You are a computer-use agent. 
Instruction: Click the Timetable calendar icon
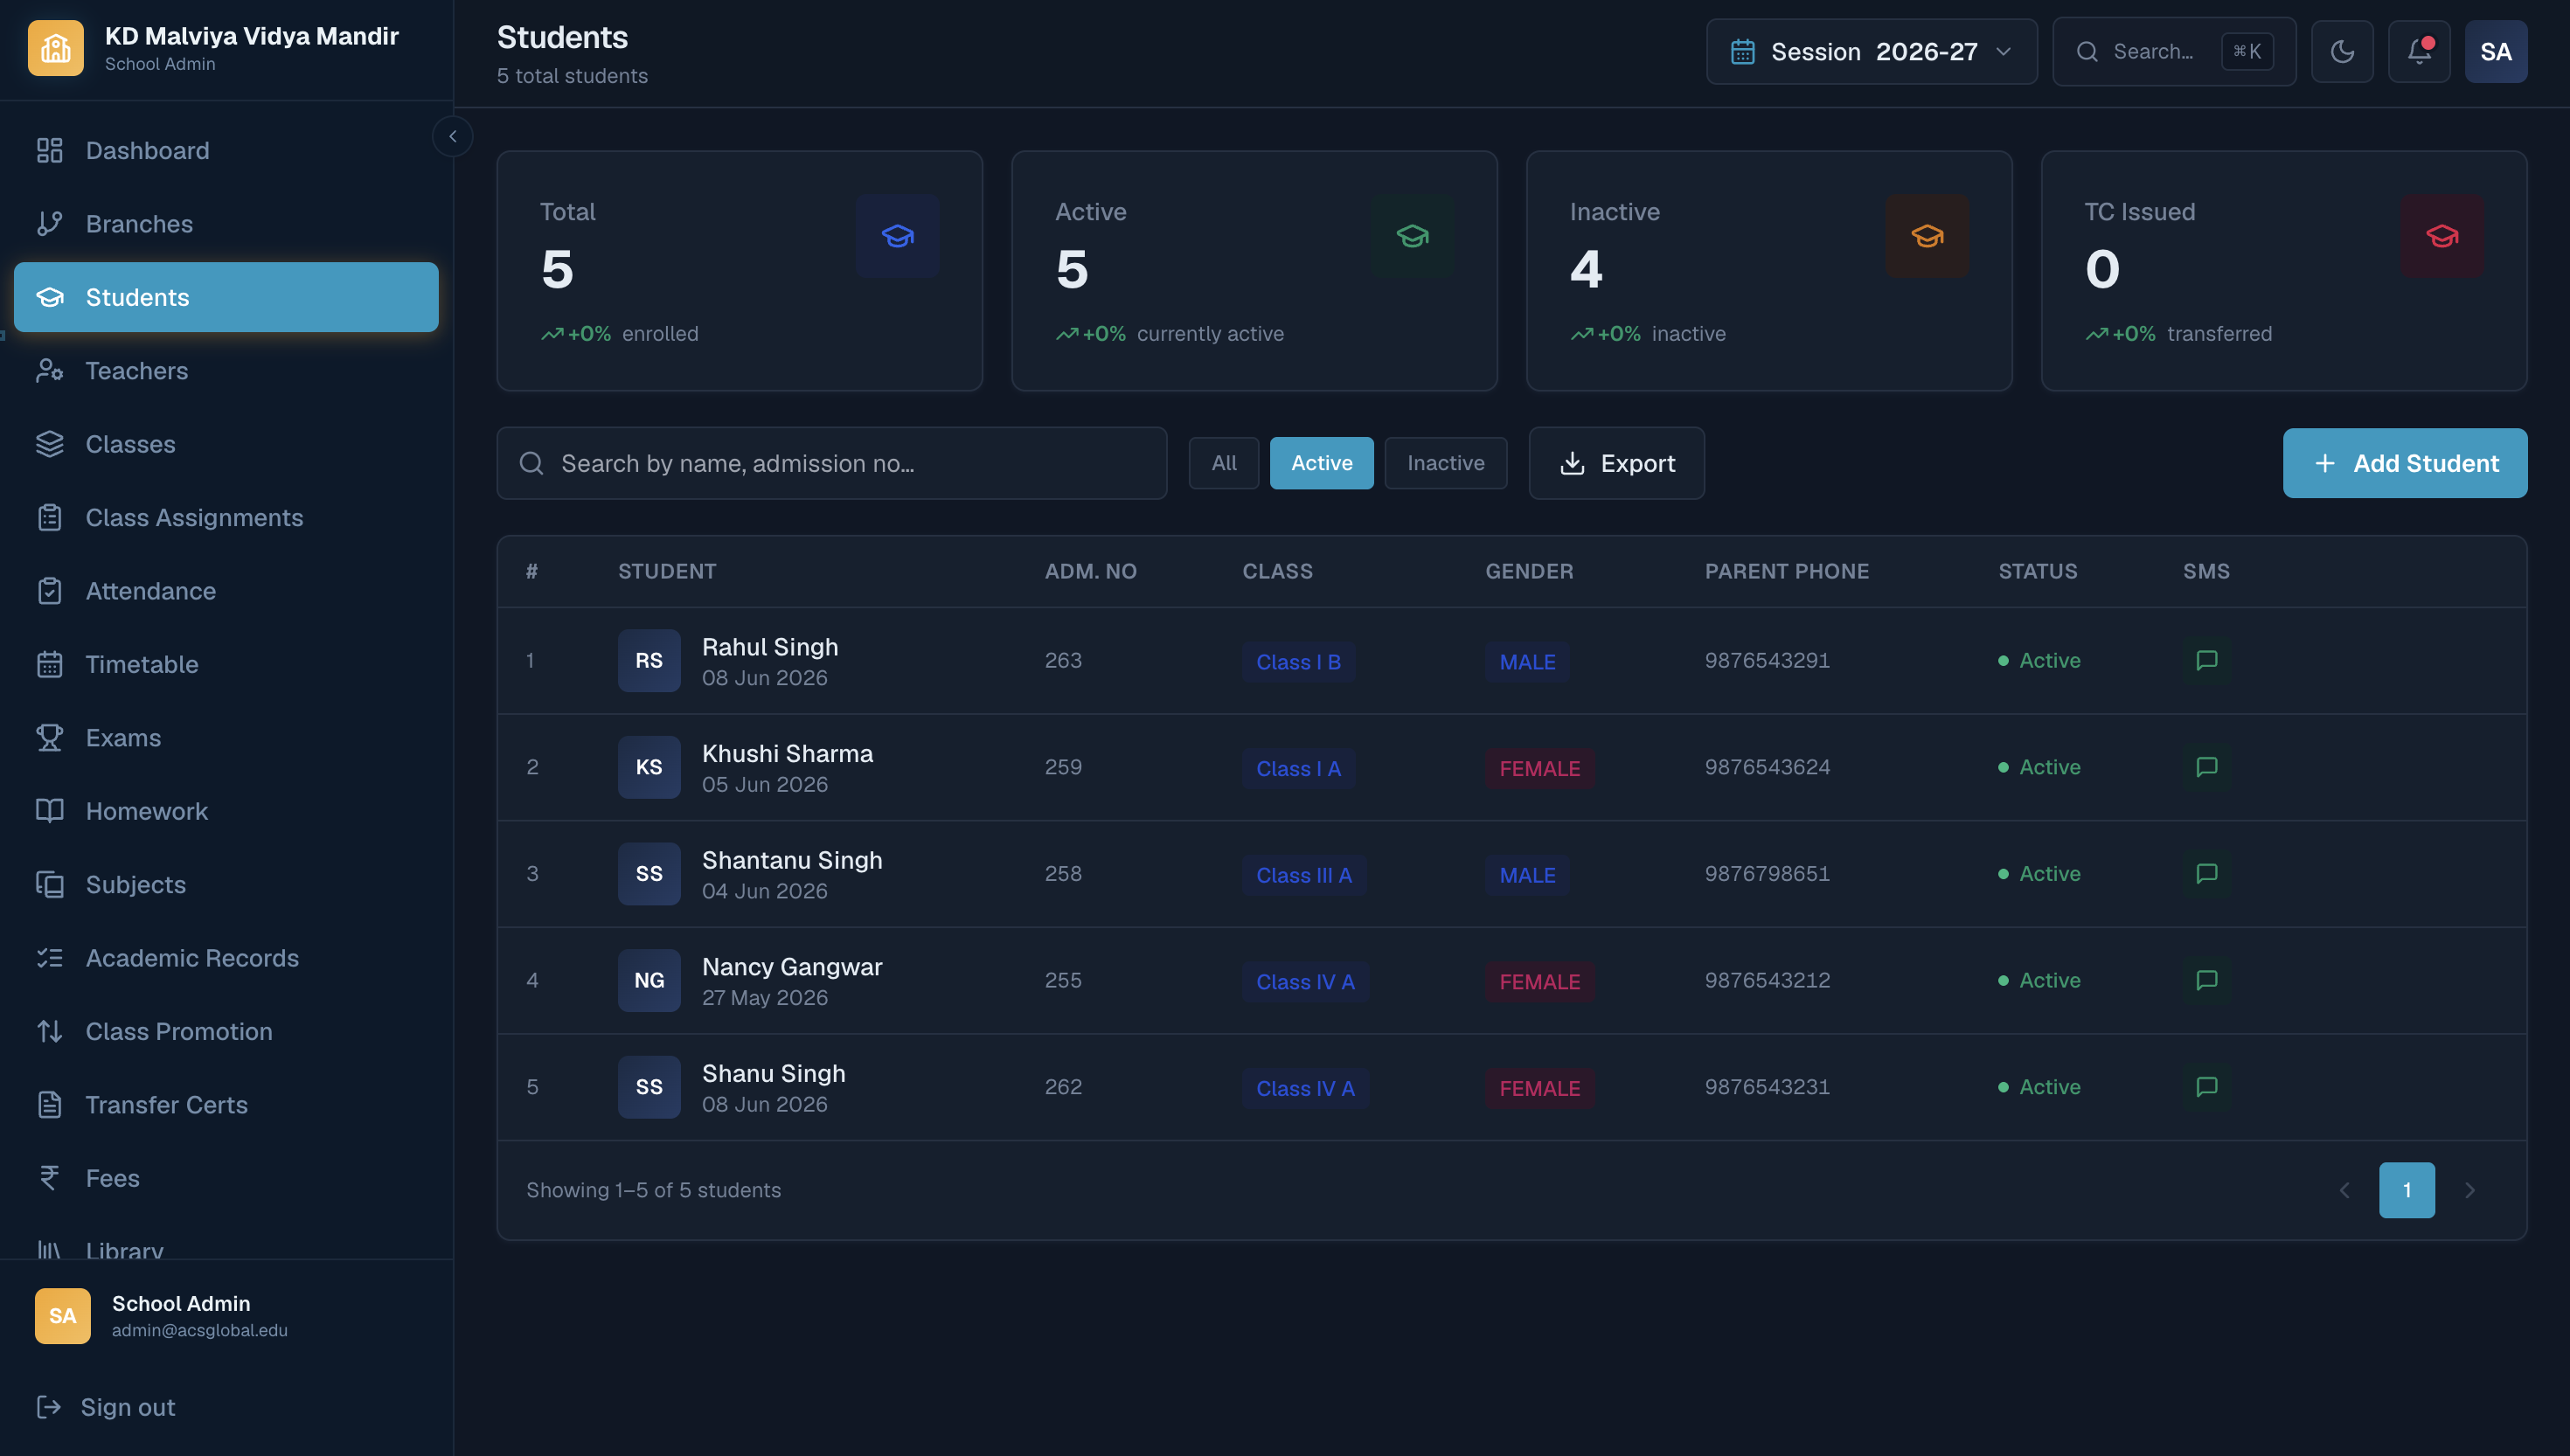tap(49, 664)
